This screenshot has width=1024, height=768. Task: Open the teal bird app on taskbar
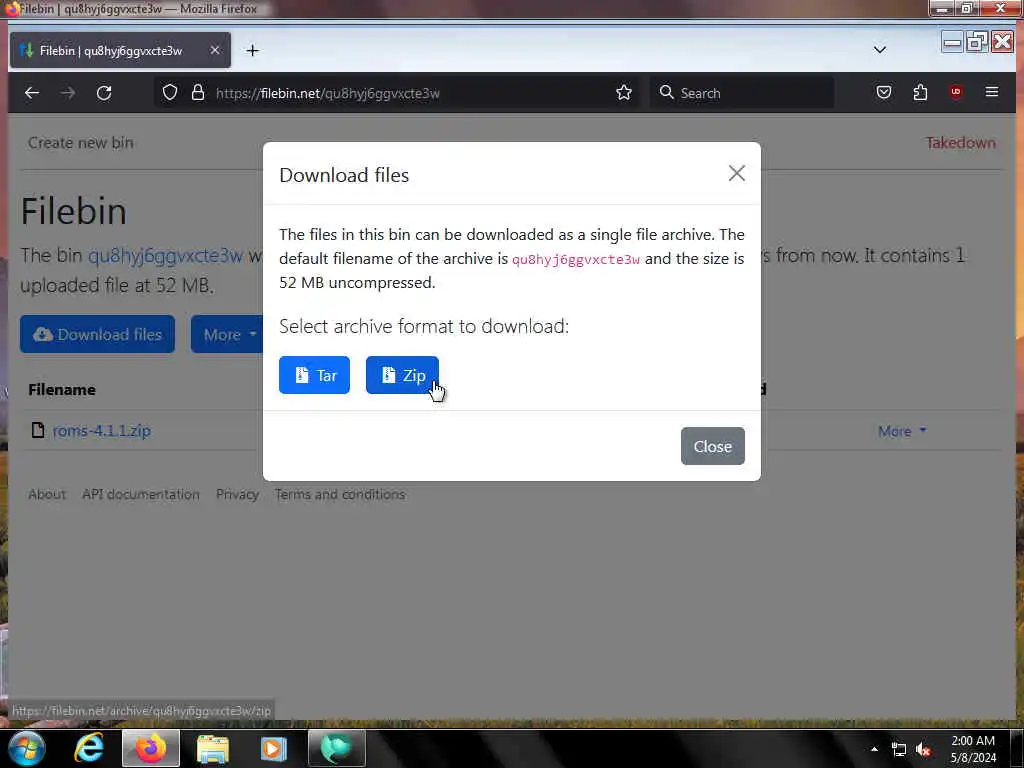click(x=336, y=748)
